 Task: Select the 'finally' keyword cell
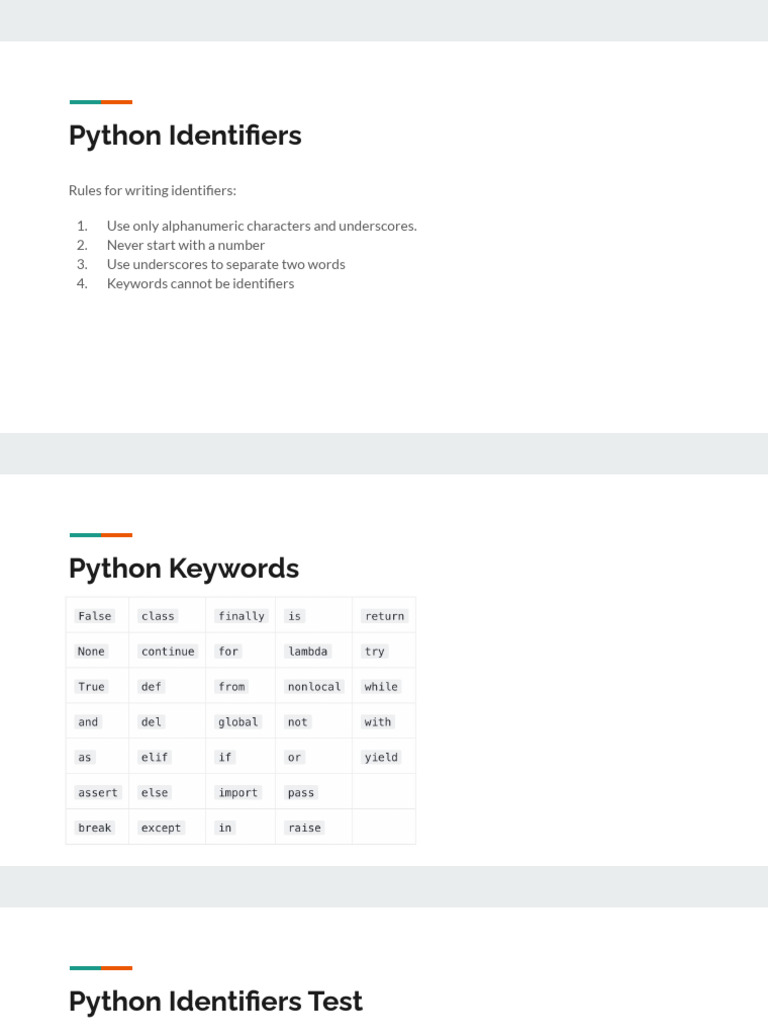241,616
